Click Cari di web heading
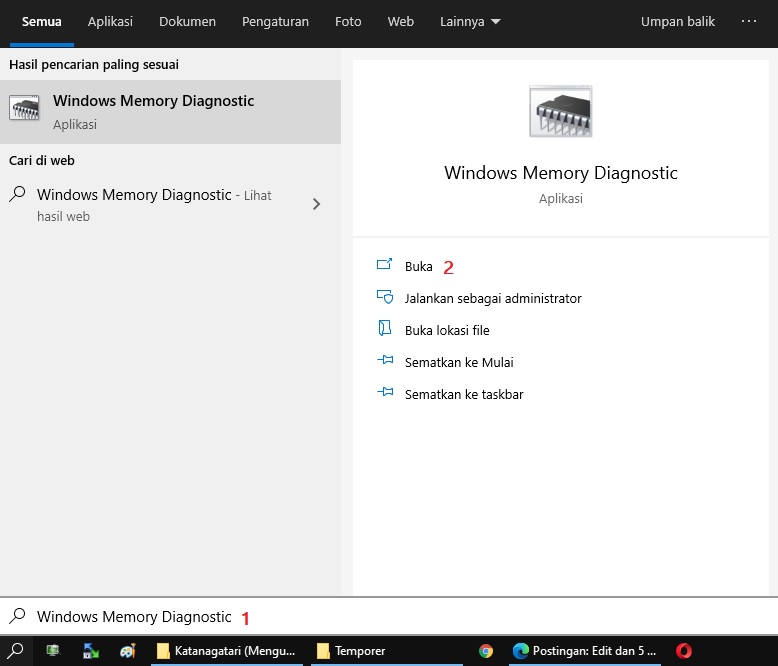778x666 pixels. [42, 160]
